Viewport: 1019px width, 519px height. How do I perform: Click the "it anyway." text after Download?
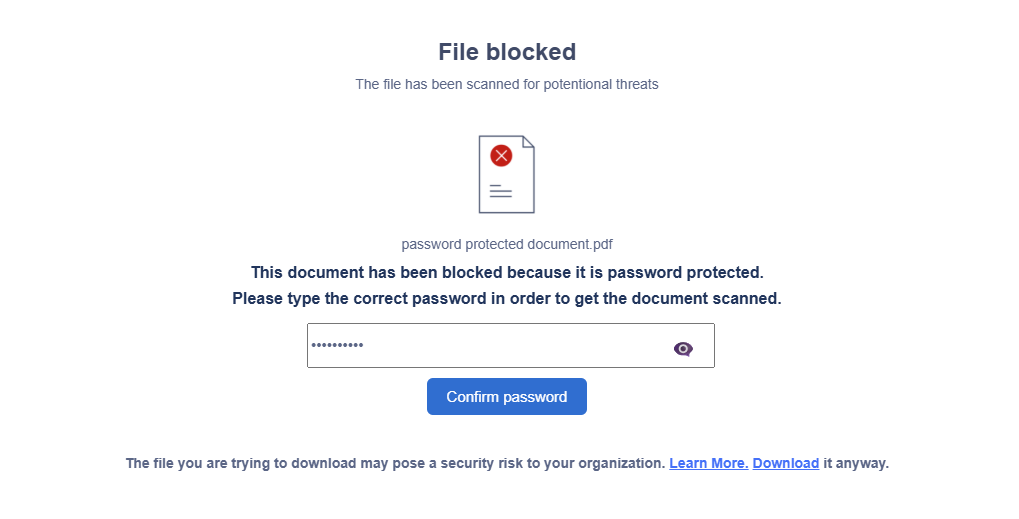[856, 463]
